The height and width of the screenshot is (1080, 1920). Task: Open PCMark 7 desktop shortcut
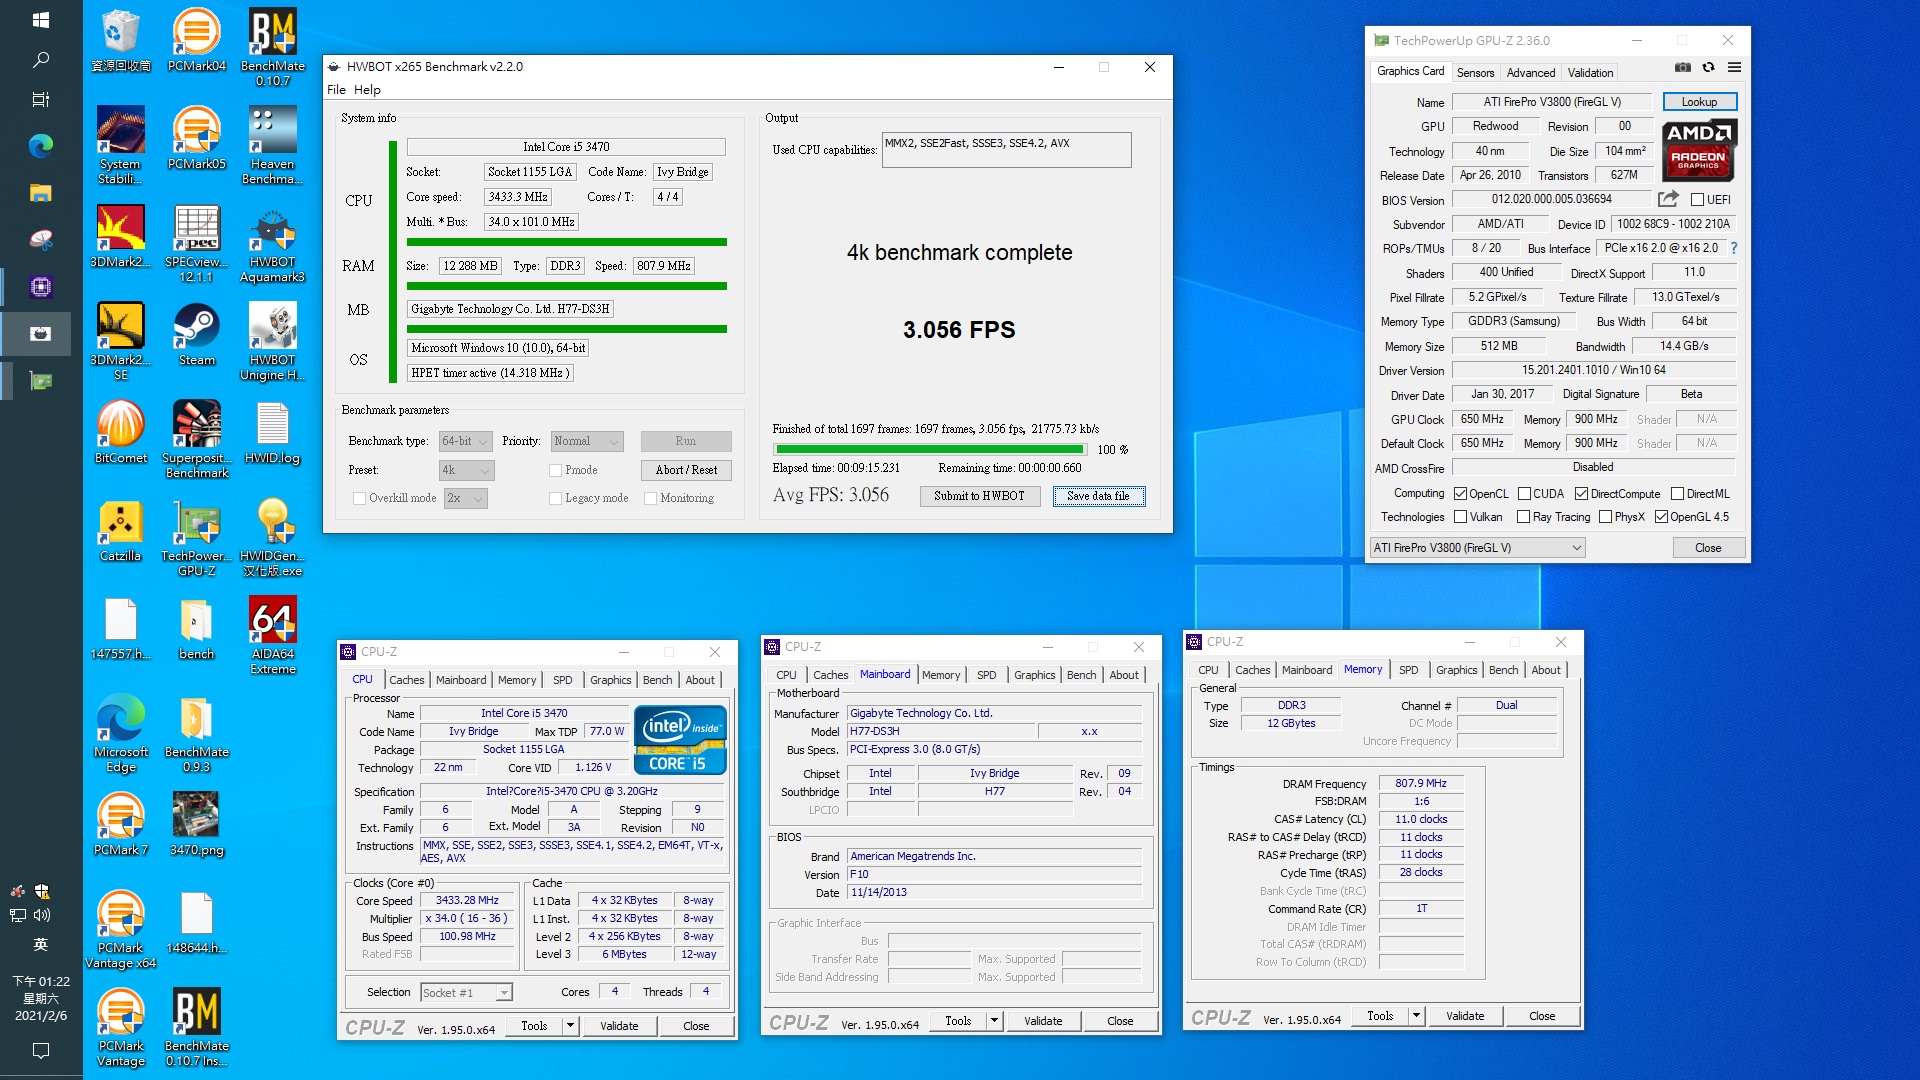120,825
